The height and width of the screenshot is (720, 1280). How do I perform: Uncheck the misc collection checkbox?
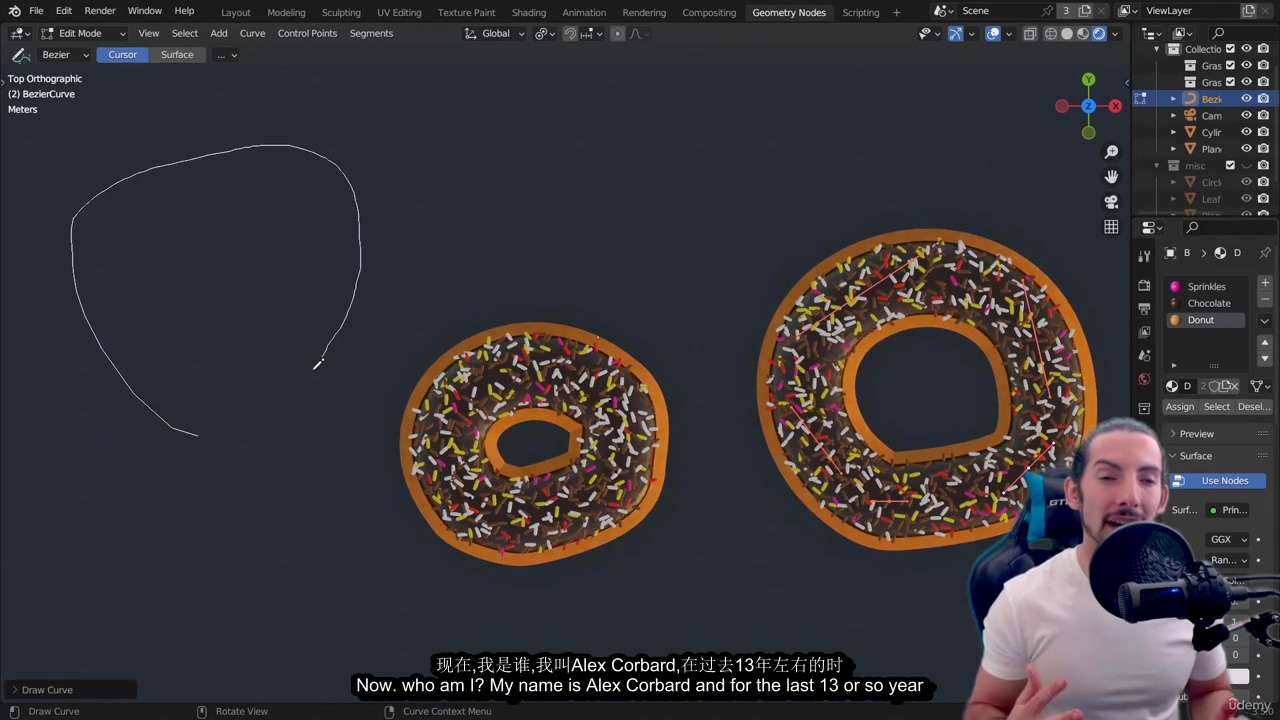[x=1230, y=165]
